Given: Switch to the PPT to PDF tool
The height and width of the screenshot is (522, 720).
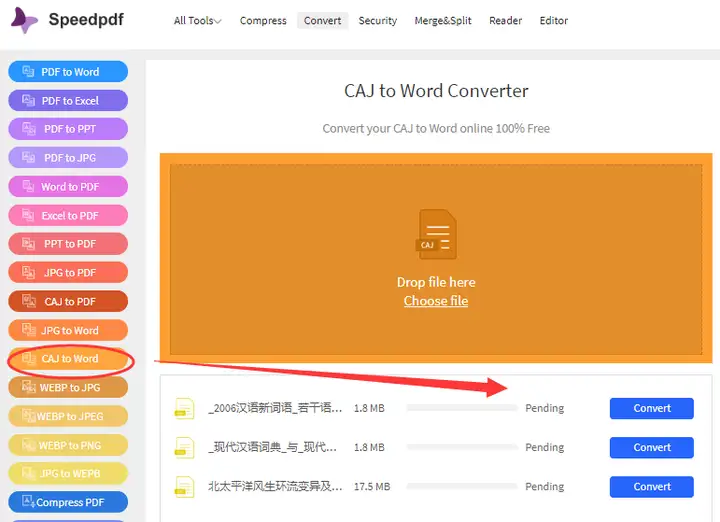Looking at the screenshot, I should click(x=68, y=244).
